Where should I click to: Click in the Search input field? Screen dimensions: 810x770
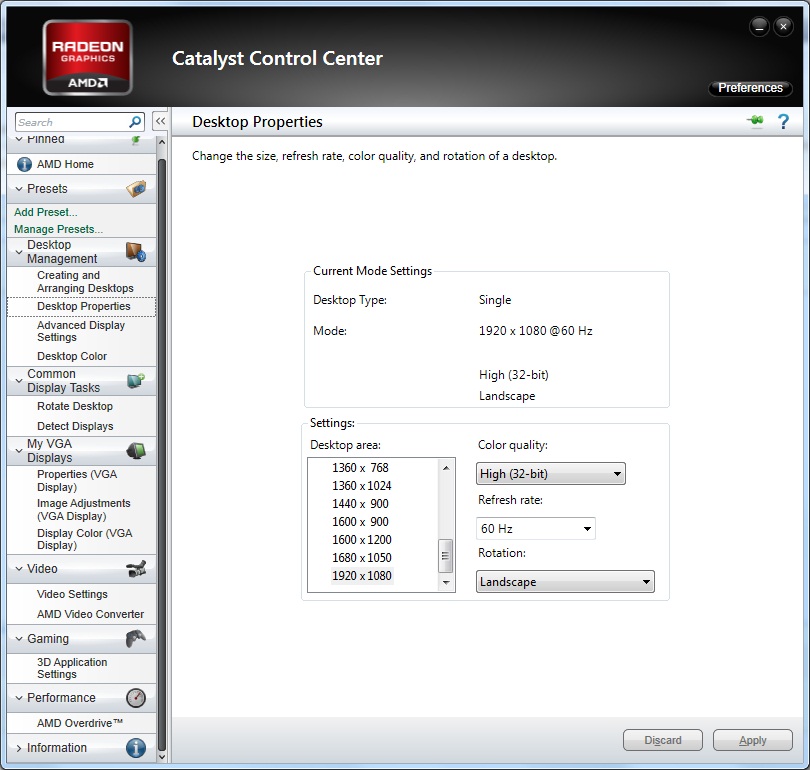coord(70,122)
